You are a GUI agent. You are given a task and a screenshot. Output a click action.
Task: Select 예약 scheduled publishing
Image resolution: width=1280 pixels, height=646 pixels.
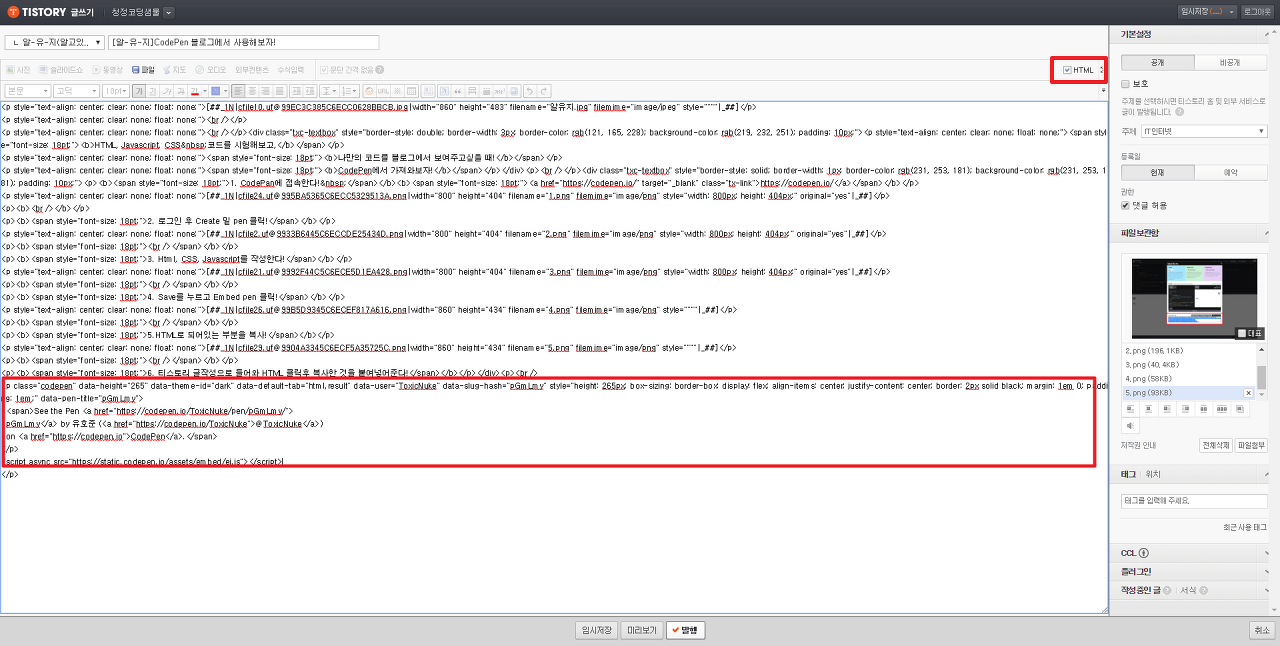(1231, 172)
